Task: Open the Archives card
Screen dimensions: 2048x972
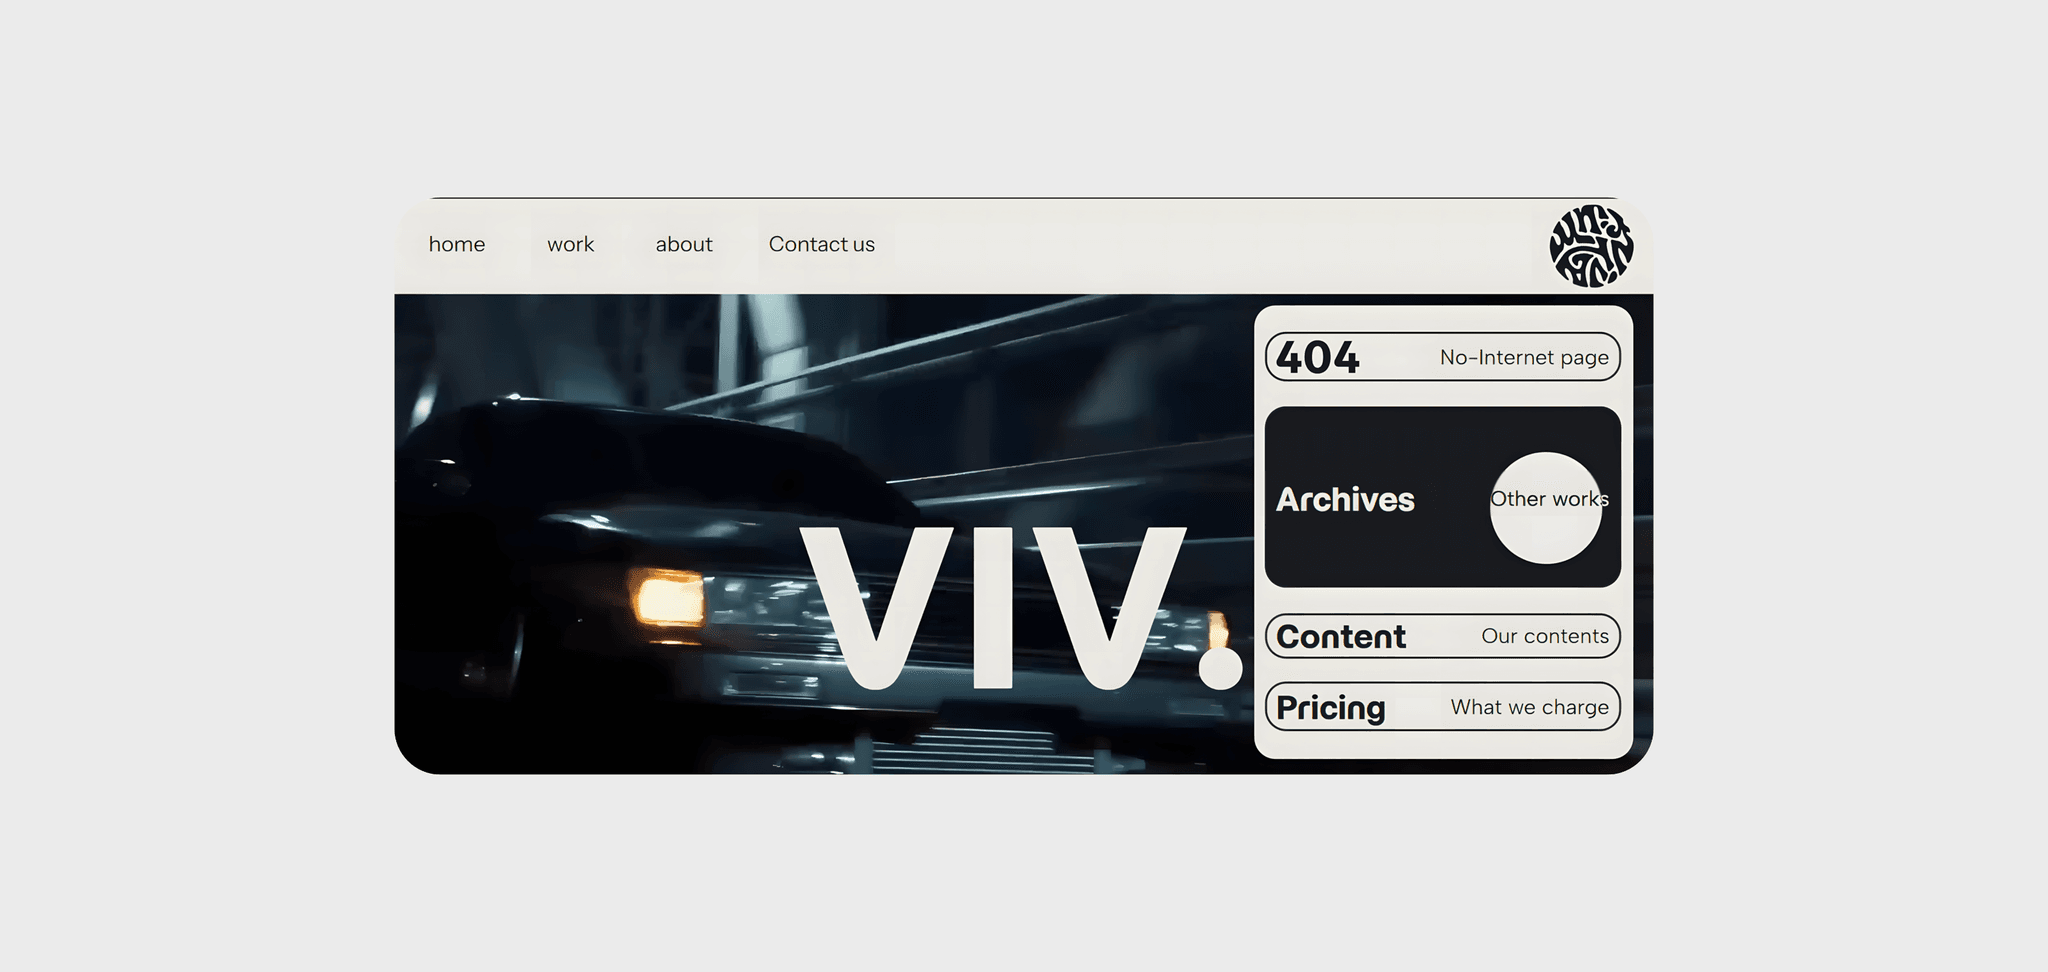Action: [1443, 497]
